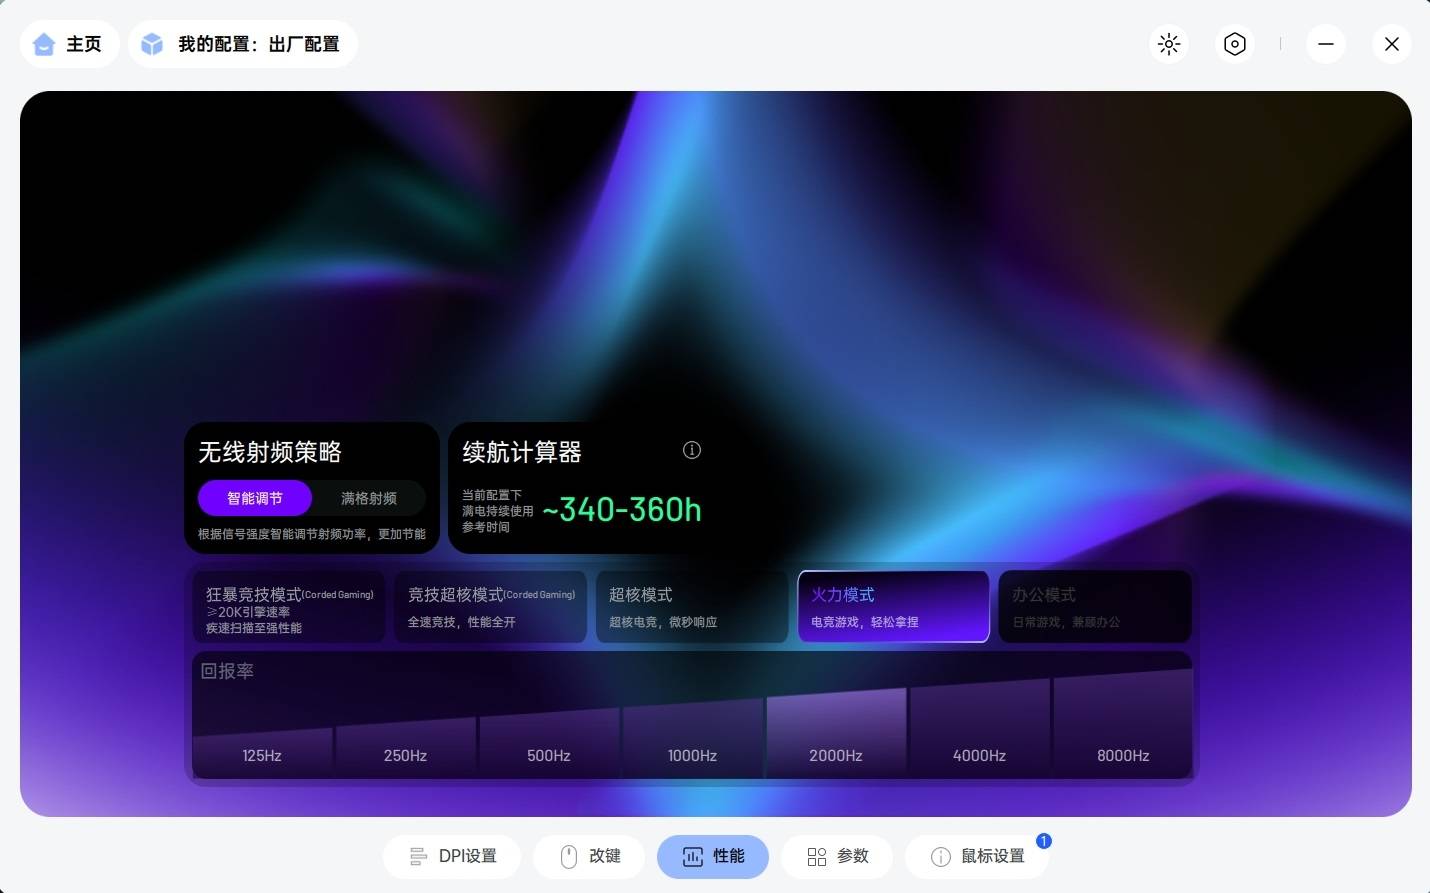Go to the 主页 home button
Viewport: 1430px width, 893px height.
coord(69,44)
